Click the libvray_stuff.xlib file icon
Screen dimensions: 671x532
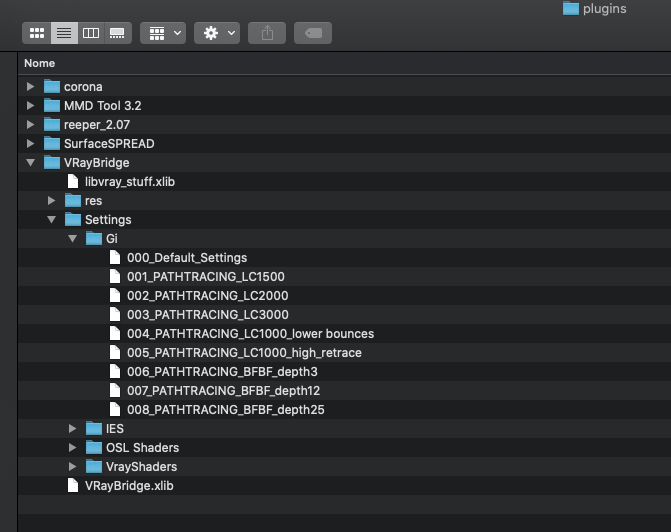(x=73, y=181)
